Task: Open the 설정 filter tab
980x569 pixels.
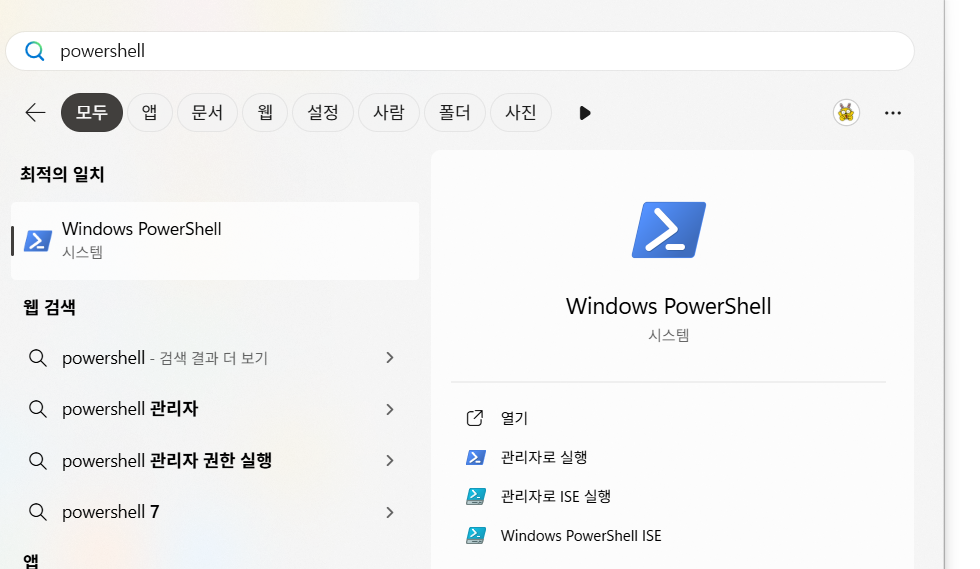Action: [323, 113]
